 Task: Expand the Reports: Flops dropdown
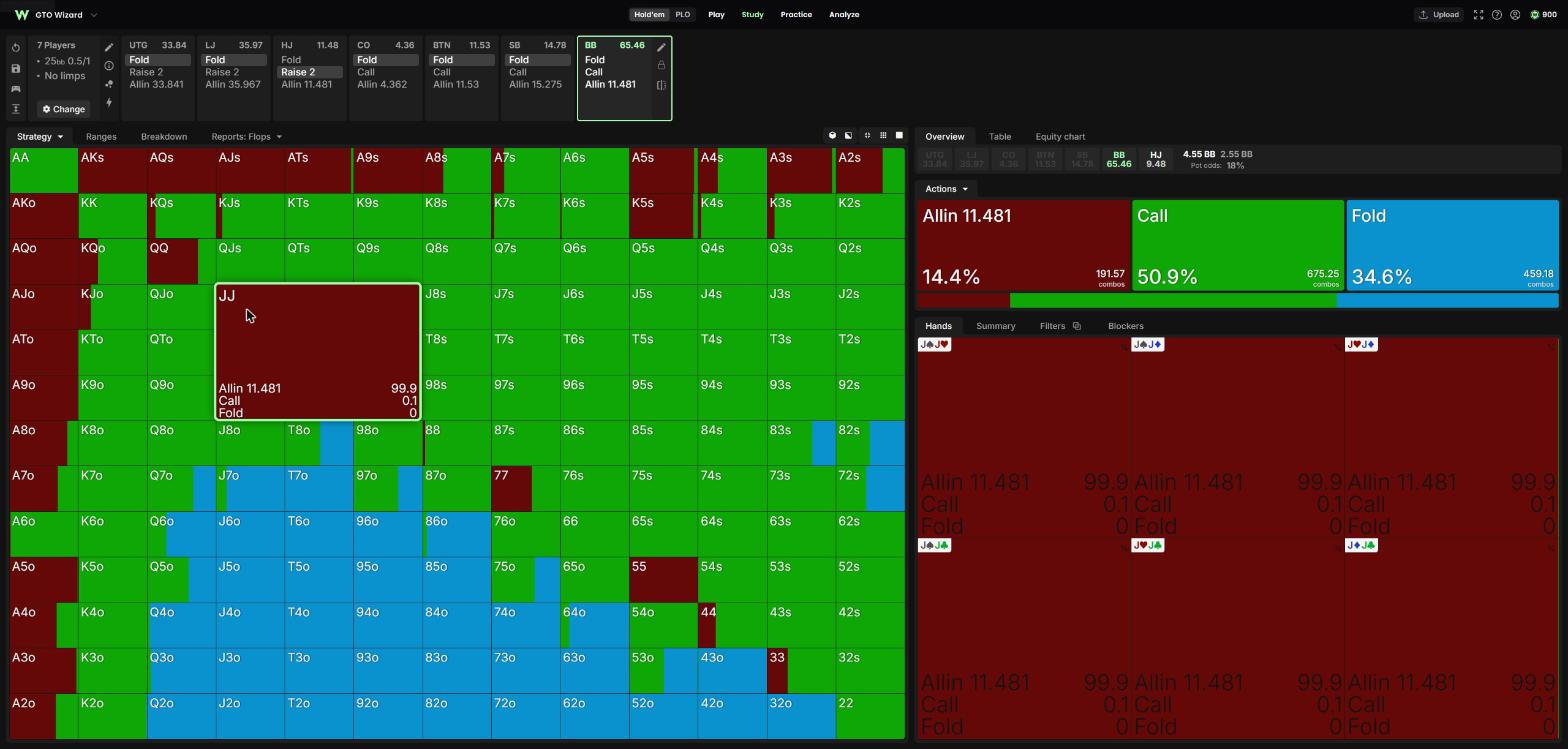tap(246, 136)
